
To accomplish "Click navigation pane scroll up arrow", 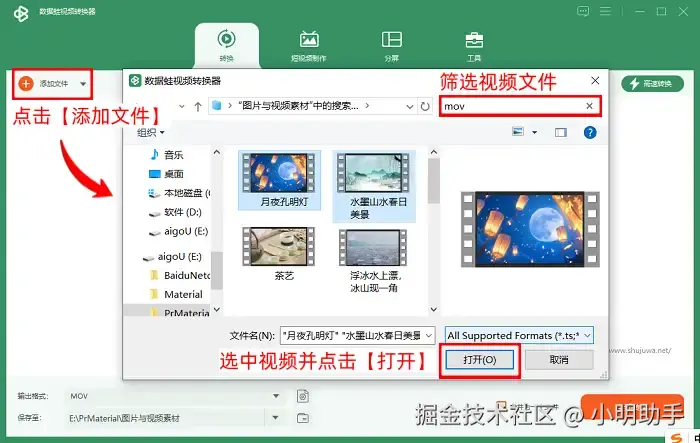I will 217,152.
